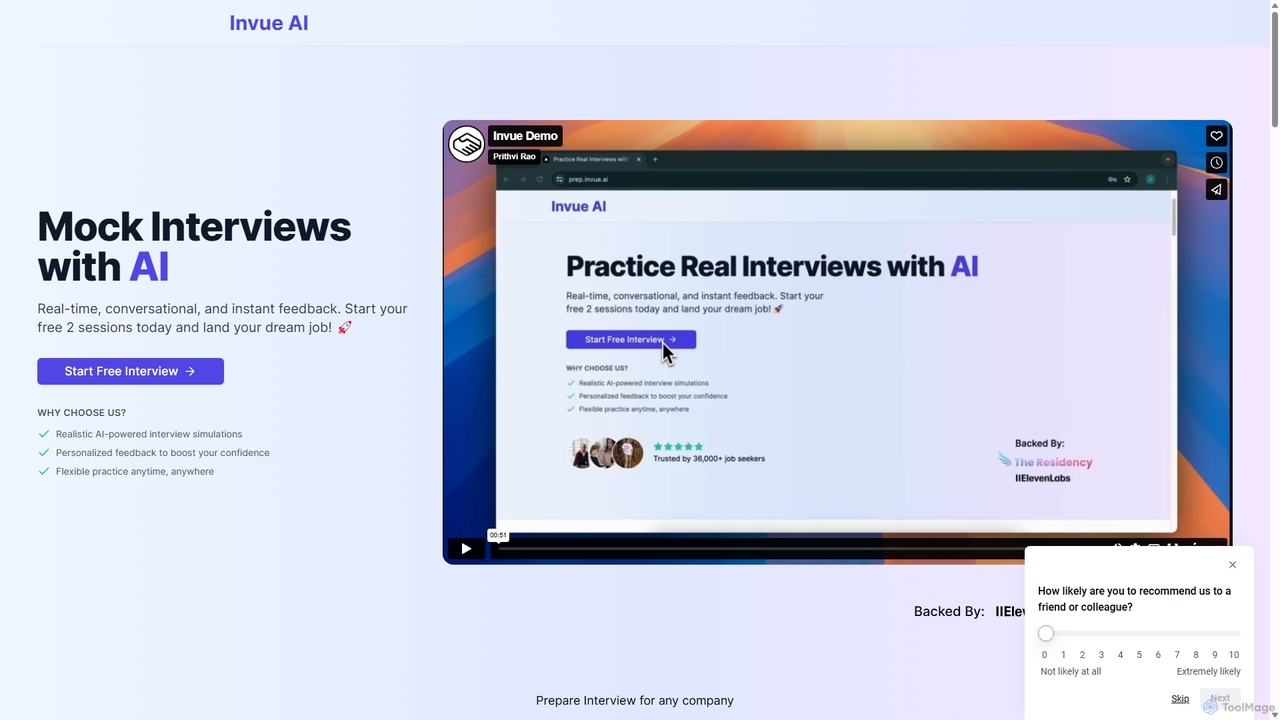Click "Personalized feedback to boost your confidence" text
This screenshot has width=1280, height=720.
click(162, 453)
